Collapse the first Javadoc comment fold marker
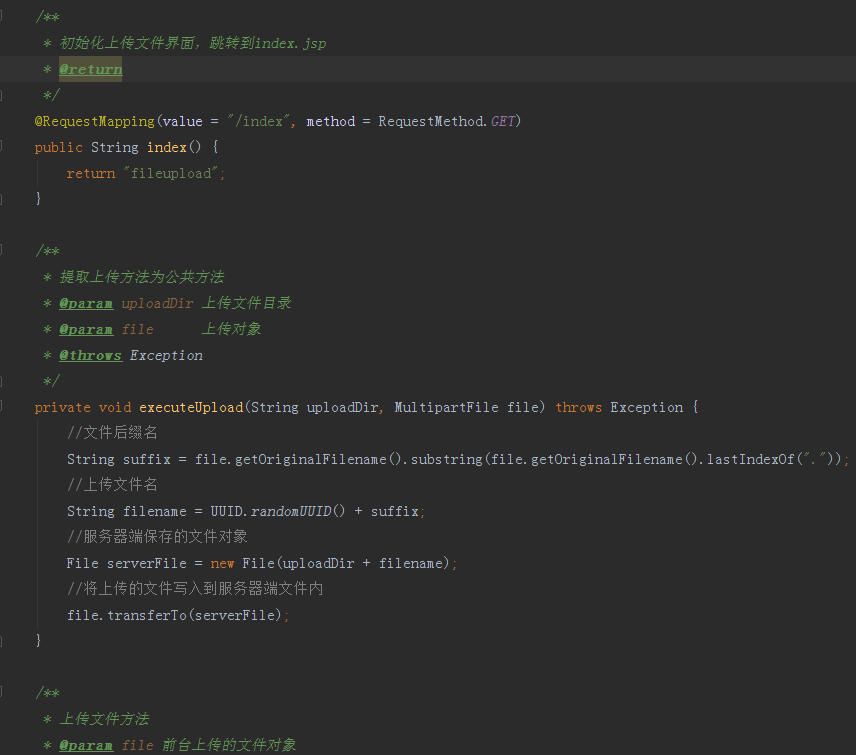This screenshot has width=856, height=755. [3, 17]
